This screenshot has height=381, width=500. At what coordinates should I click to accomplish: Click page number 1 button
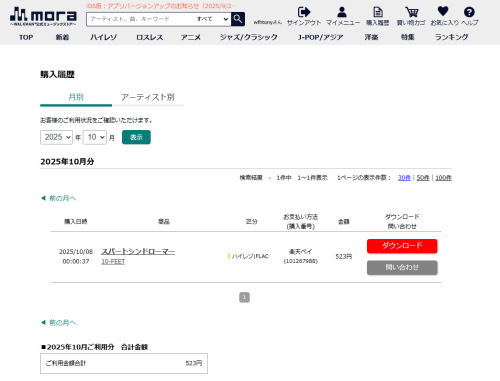(244, 297)
